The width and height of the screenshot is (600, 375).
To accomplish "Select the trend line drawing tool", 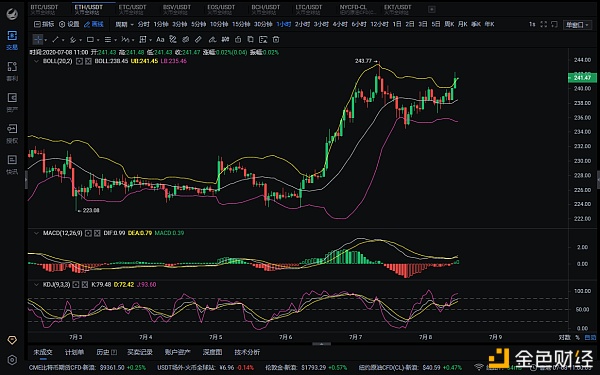I will [55, 39].
